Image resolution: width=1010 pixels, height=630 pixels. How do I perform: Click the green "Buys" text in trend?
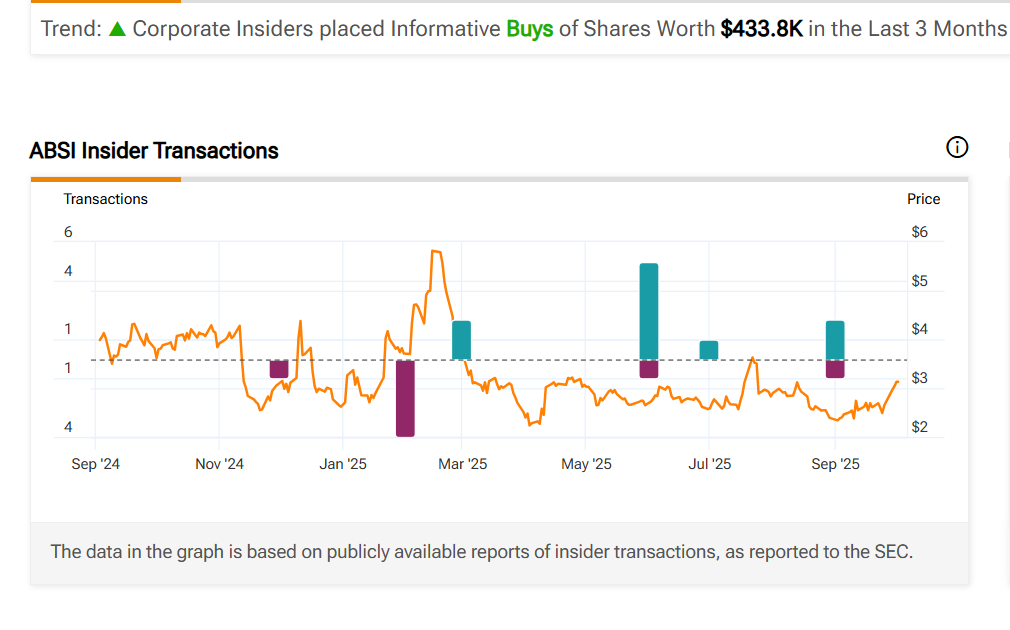pyautogui.click(x=529, y=29)
